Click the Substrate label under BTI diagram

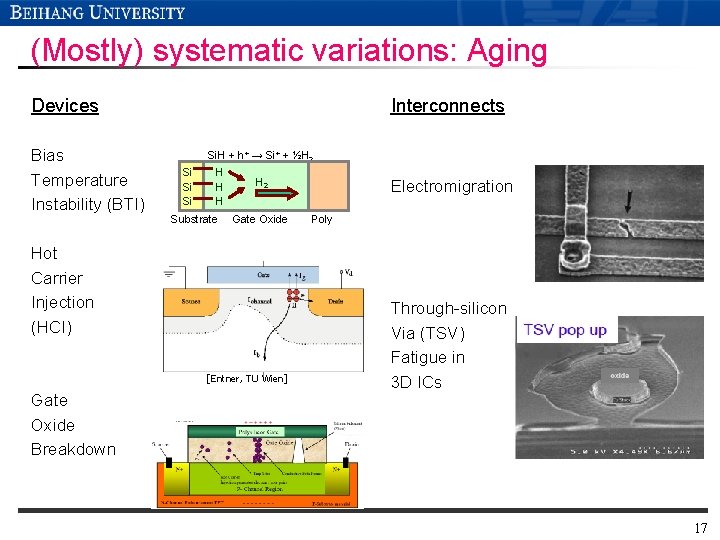pos(194,219)
